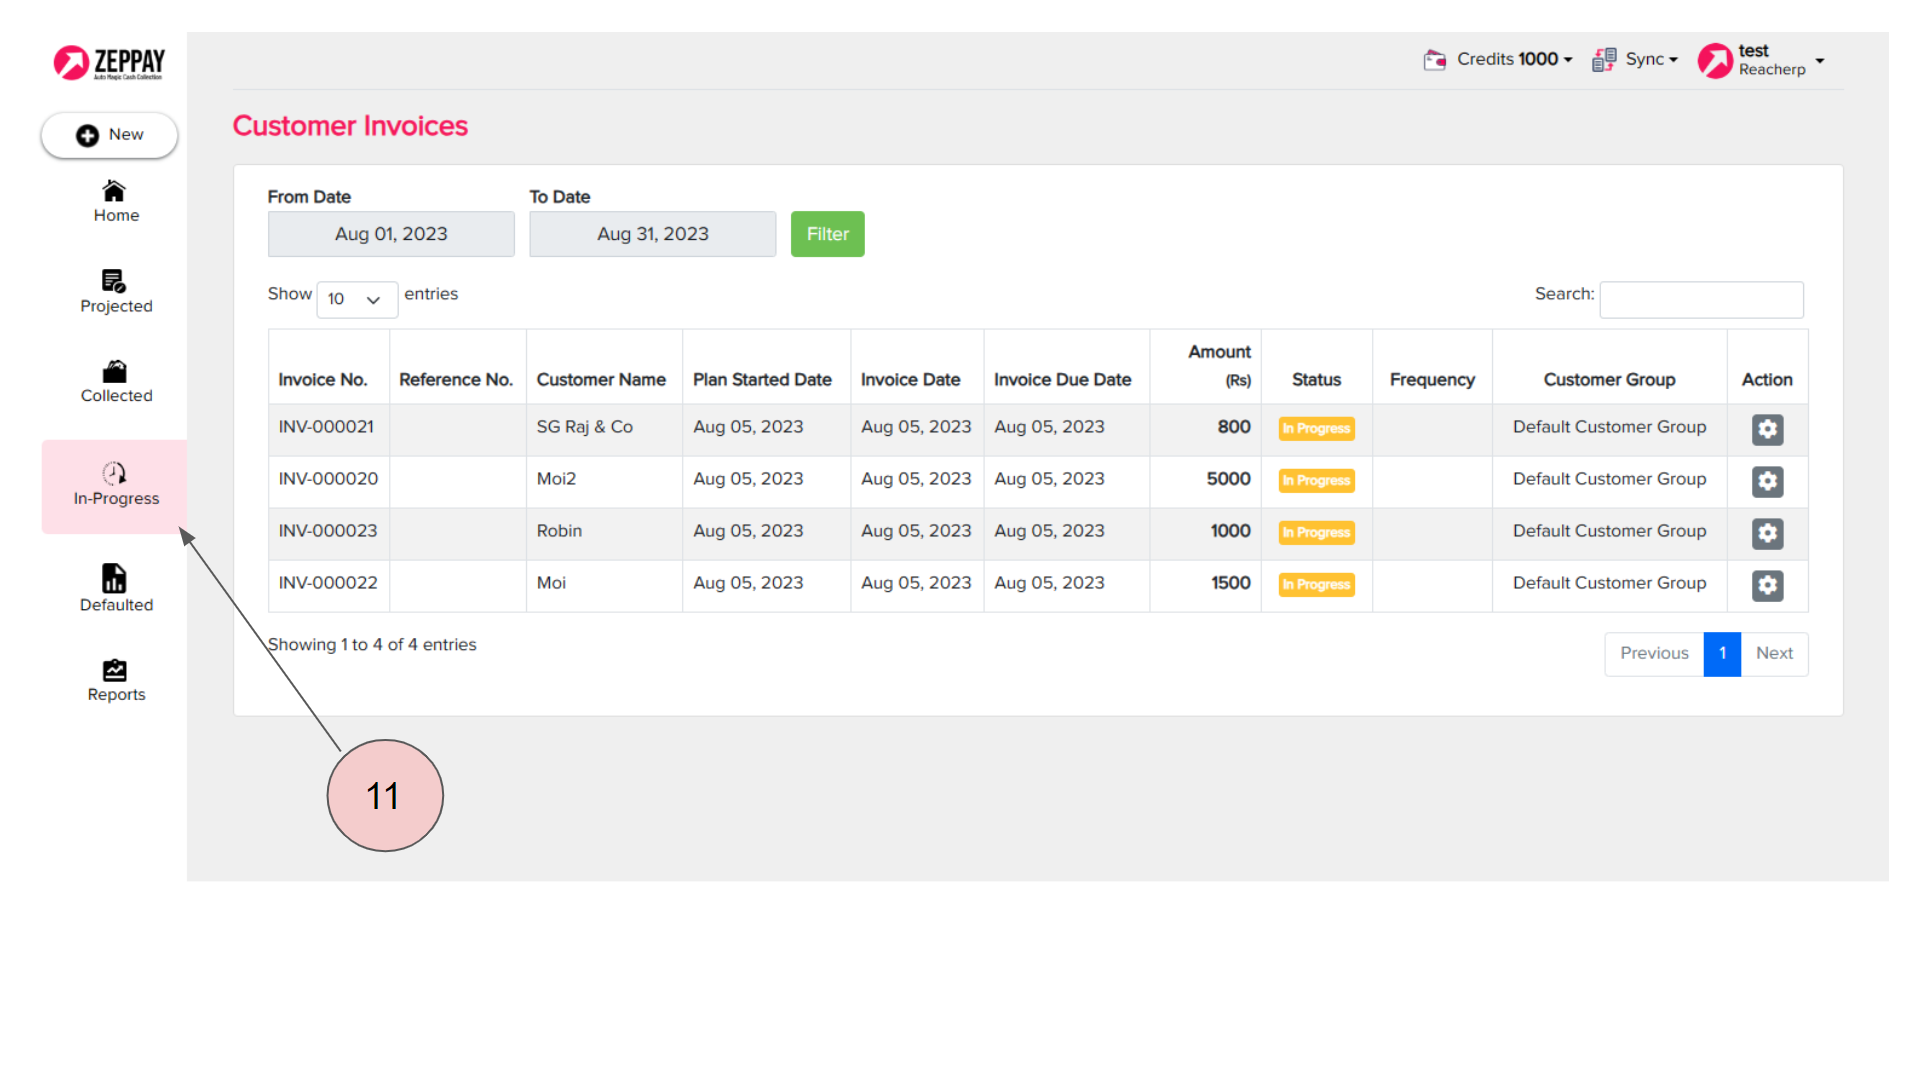Open the Defaulted sidebar icon

pyautogui.click(x=115, y=580)
